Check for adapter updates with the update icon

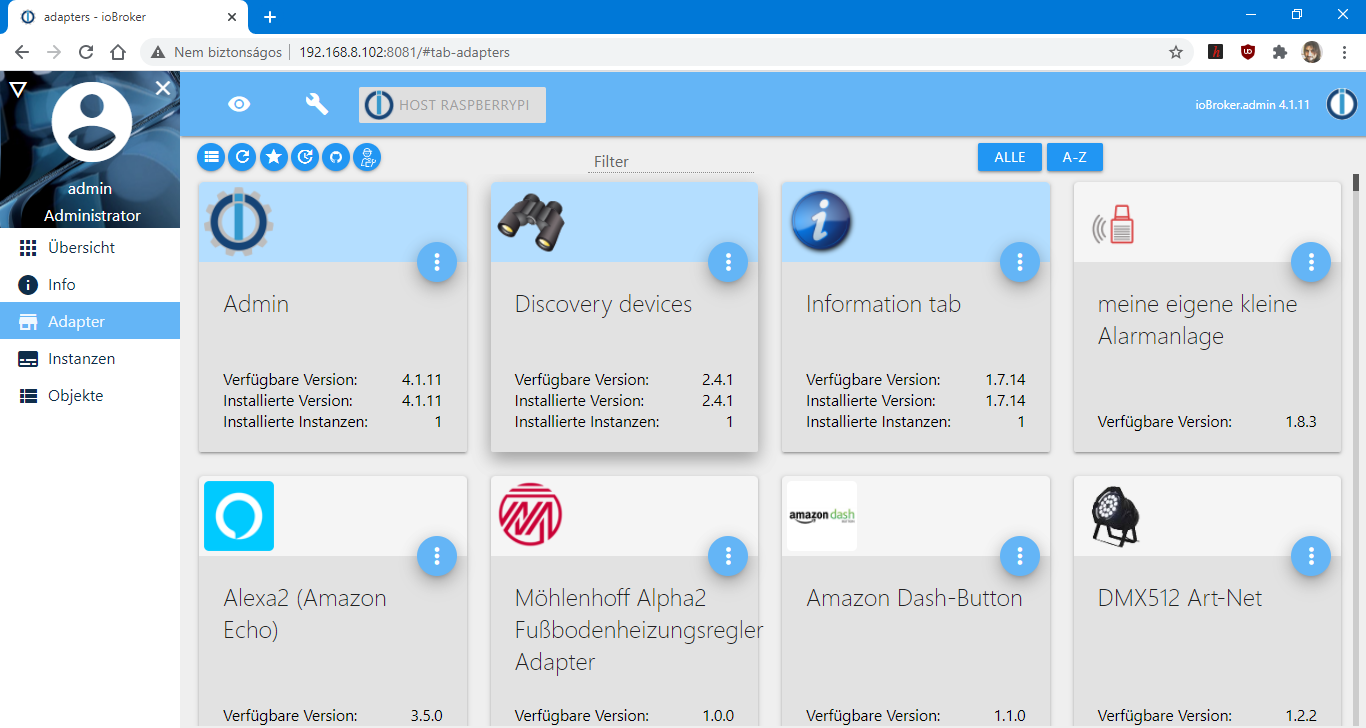pyautogui.click(x=304, y=157)
